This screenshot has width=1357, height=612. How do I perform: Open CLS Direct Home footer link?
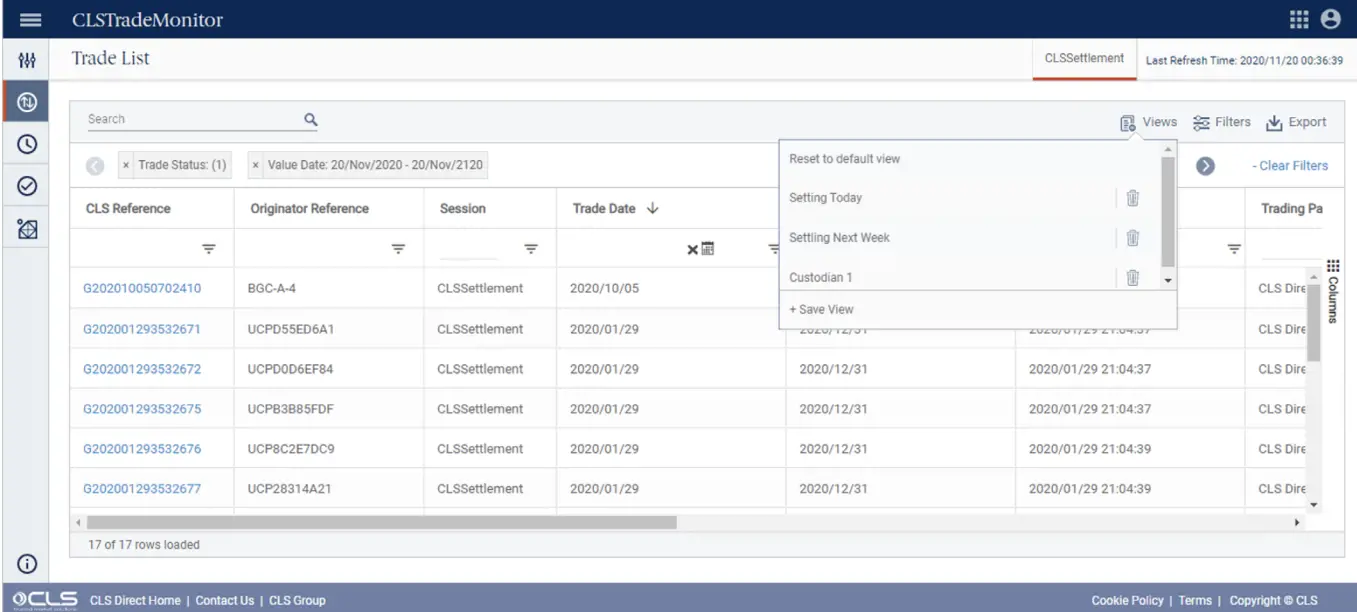point(135,601)
